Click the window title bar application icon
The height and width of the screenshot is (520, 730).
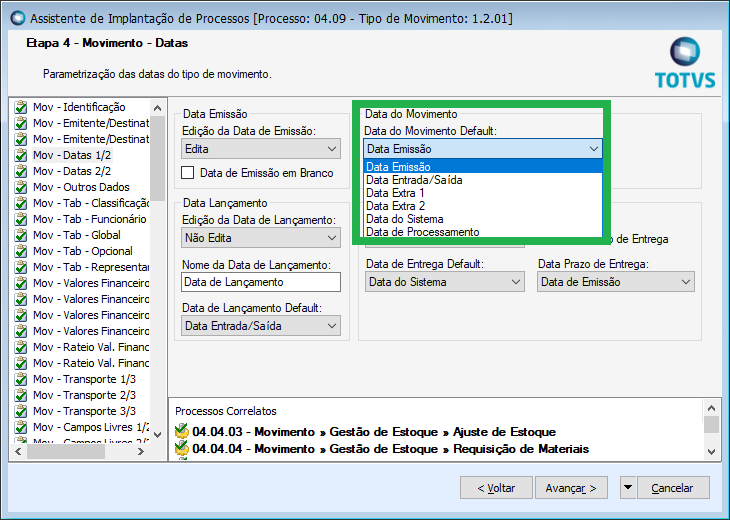pyautogui.click(x=18, y=18)
